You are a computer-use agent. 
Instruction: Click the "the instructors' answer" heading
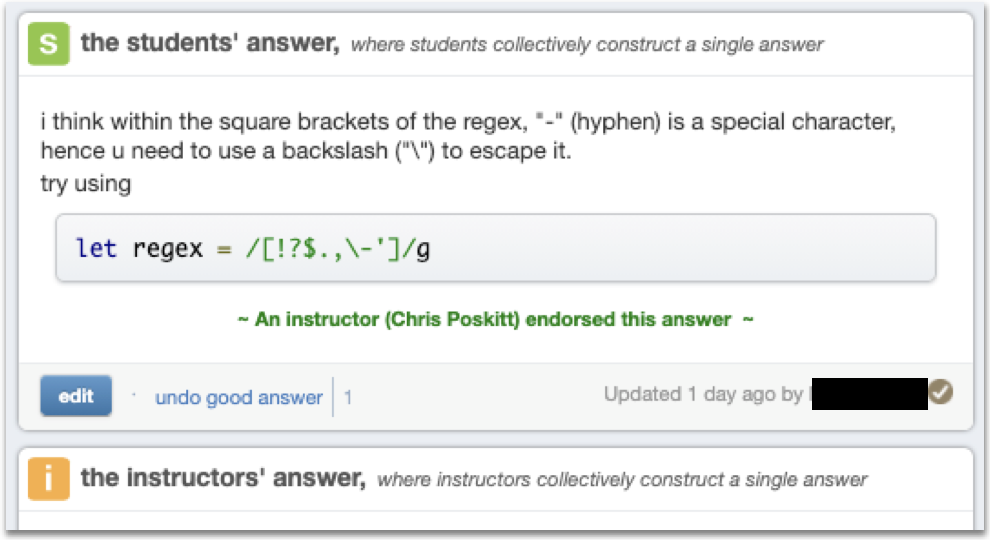click(x=223, y=477)
